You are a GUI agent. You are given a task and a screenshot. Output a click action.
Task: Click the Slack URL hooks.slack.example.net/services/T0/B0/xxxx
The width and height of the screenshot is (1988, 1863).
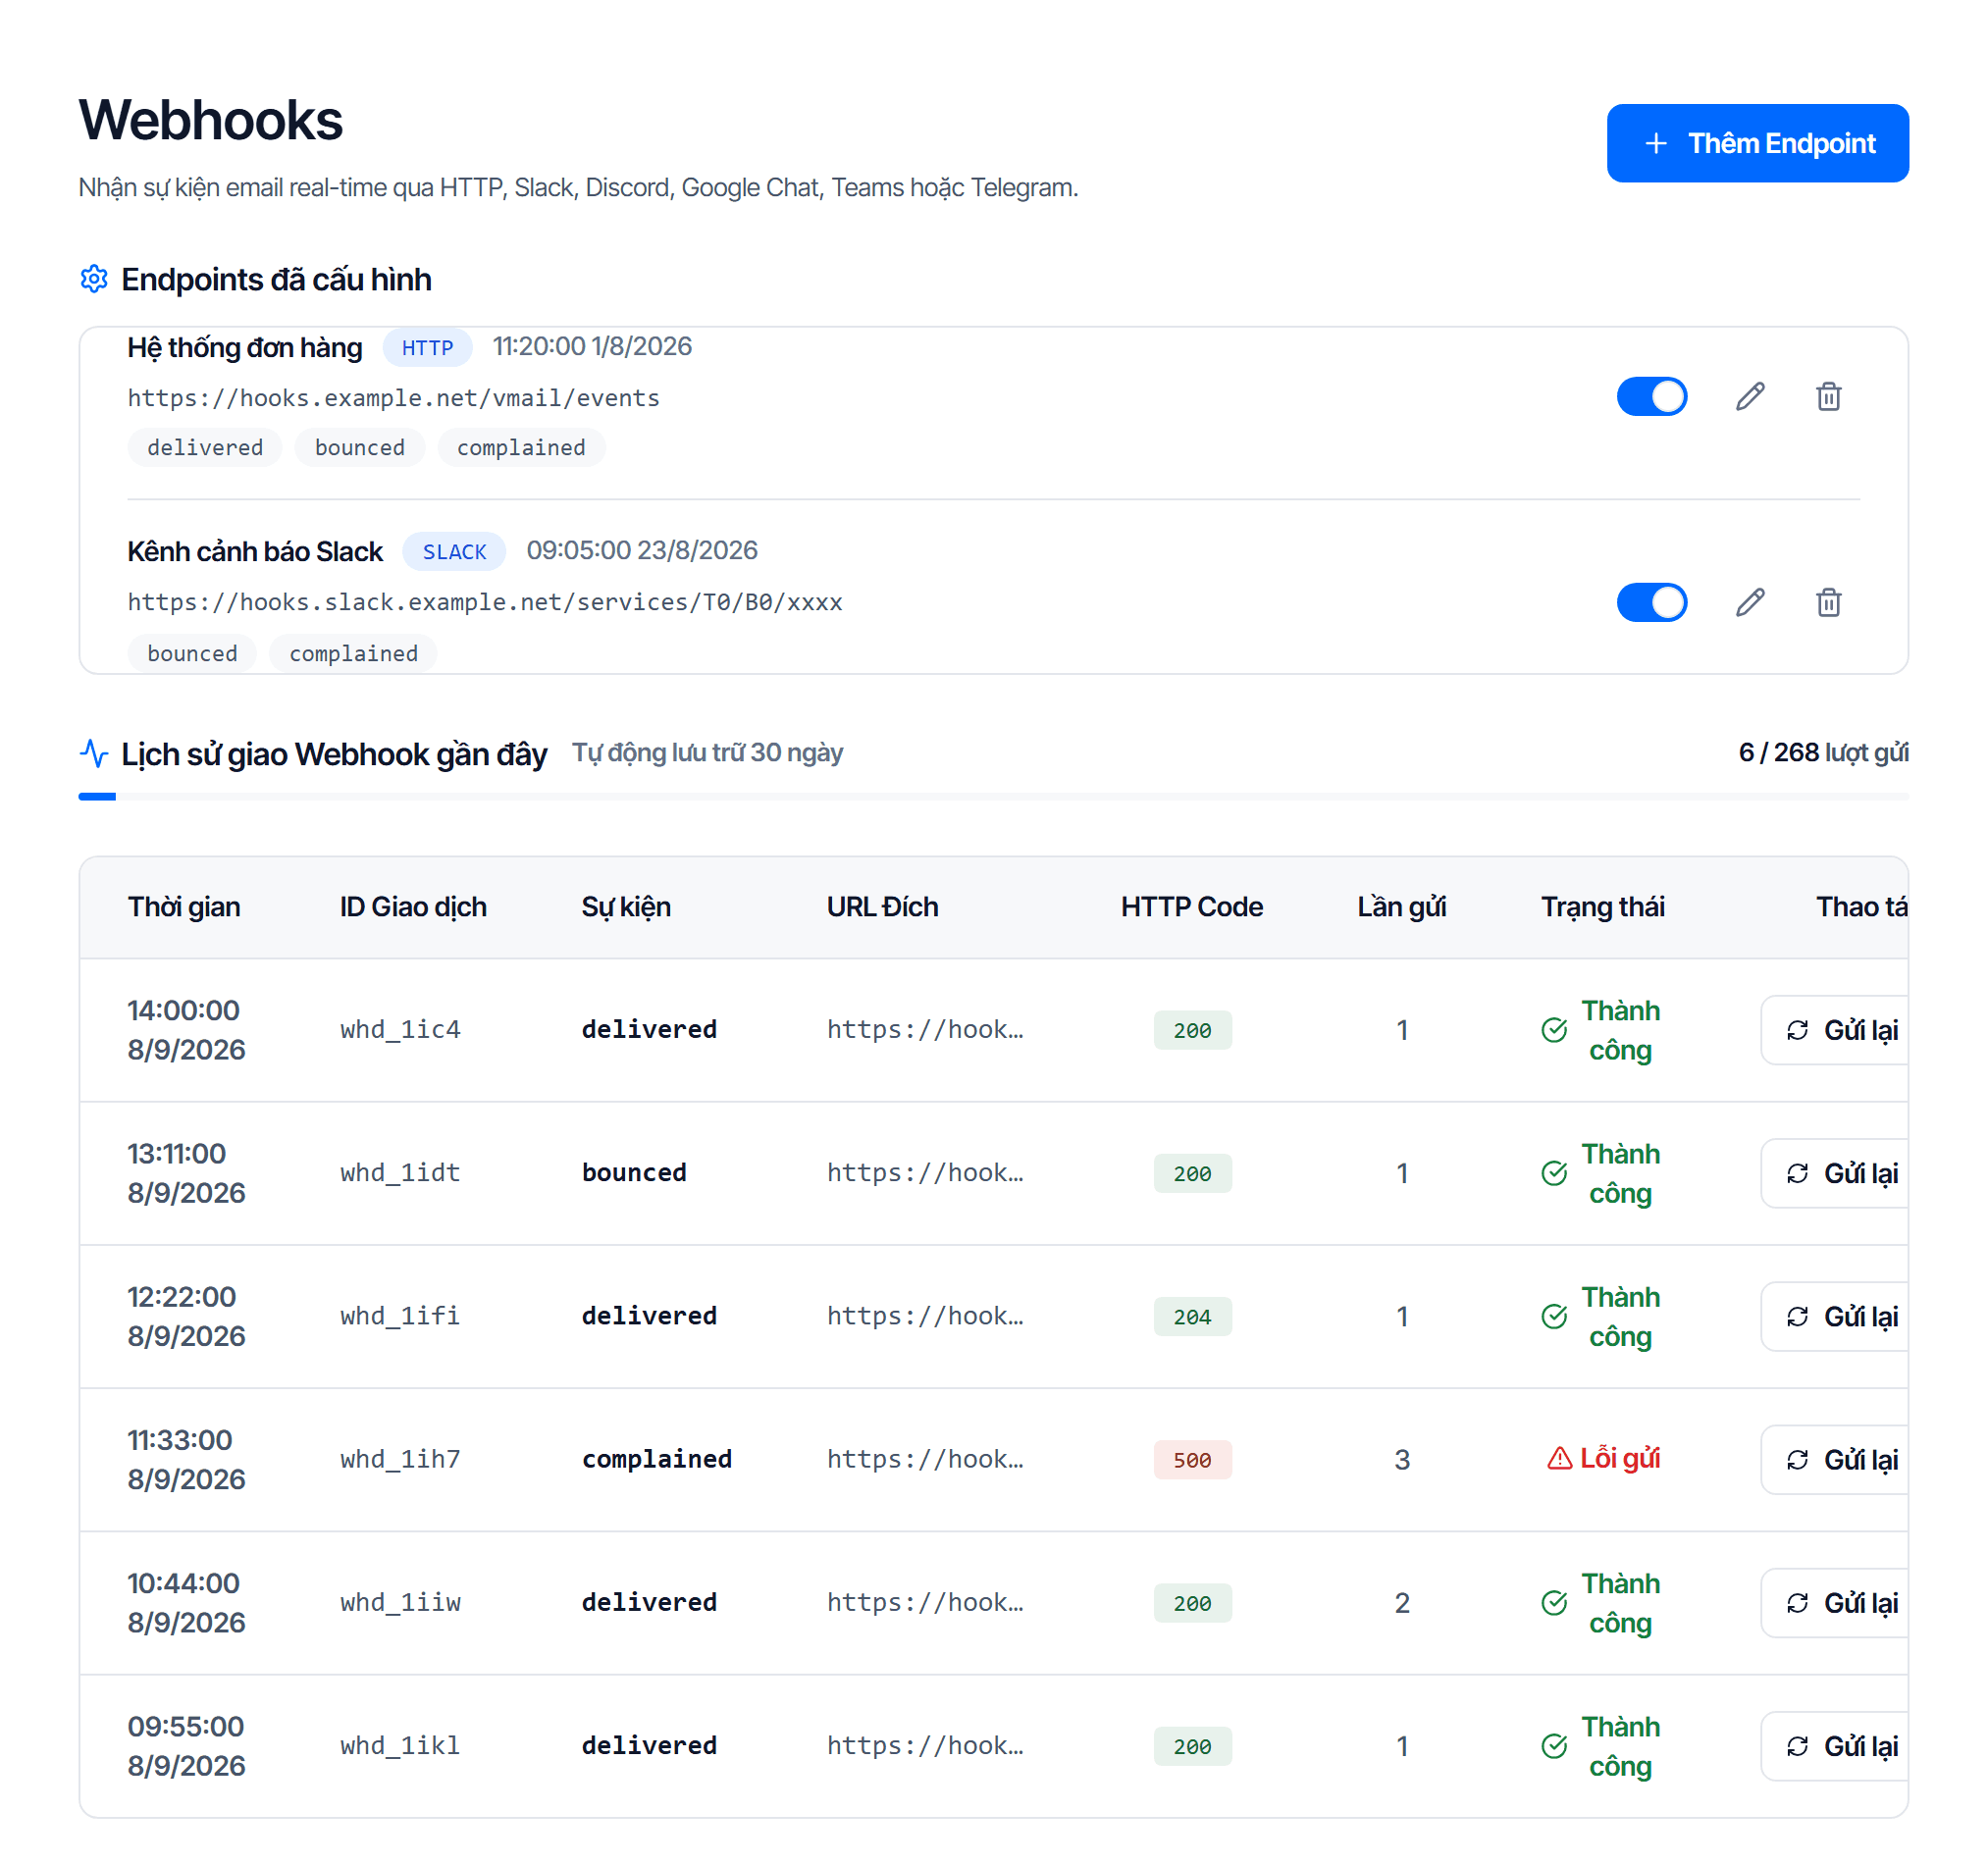tap(485, 602)
